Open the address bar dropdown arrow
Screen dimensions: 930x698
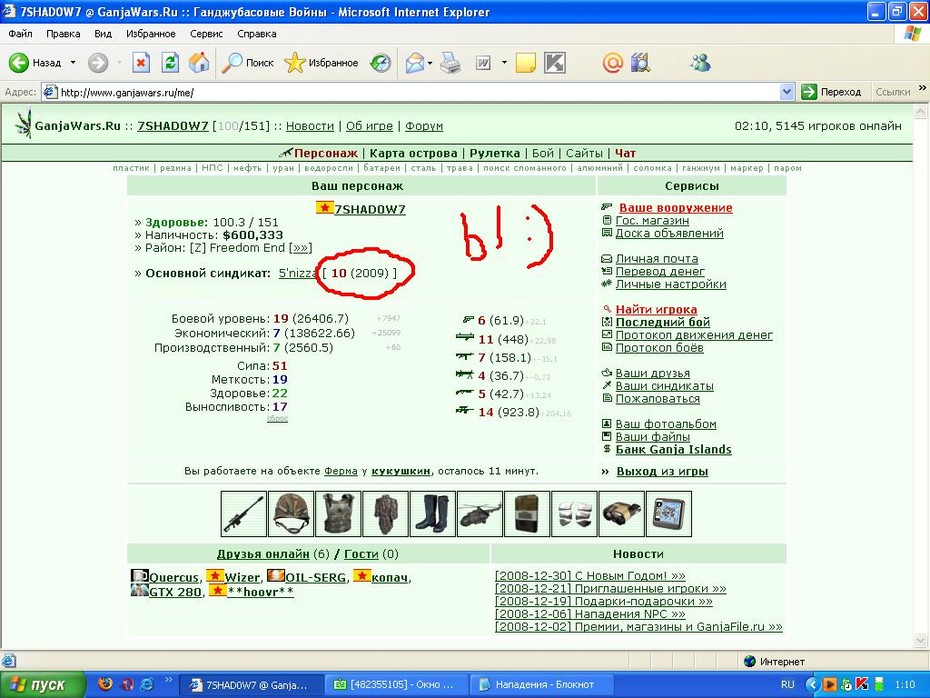[786, 92]
